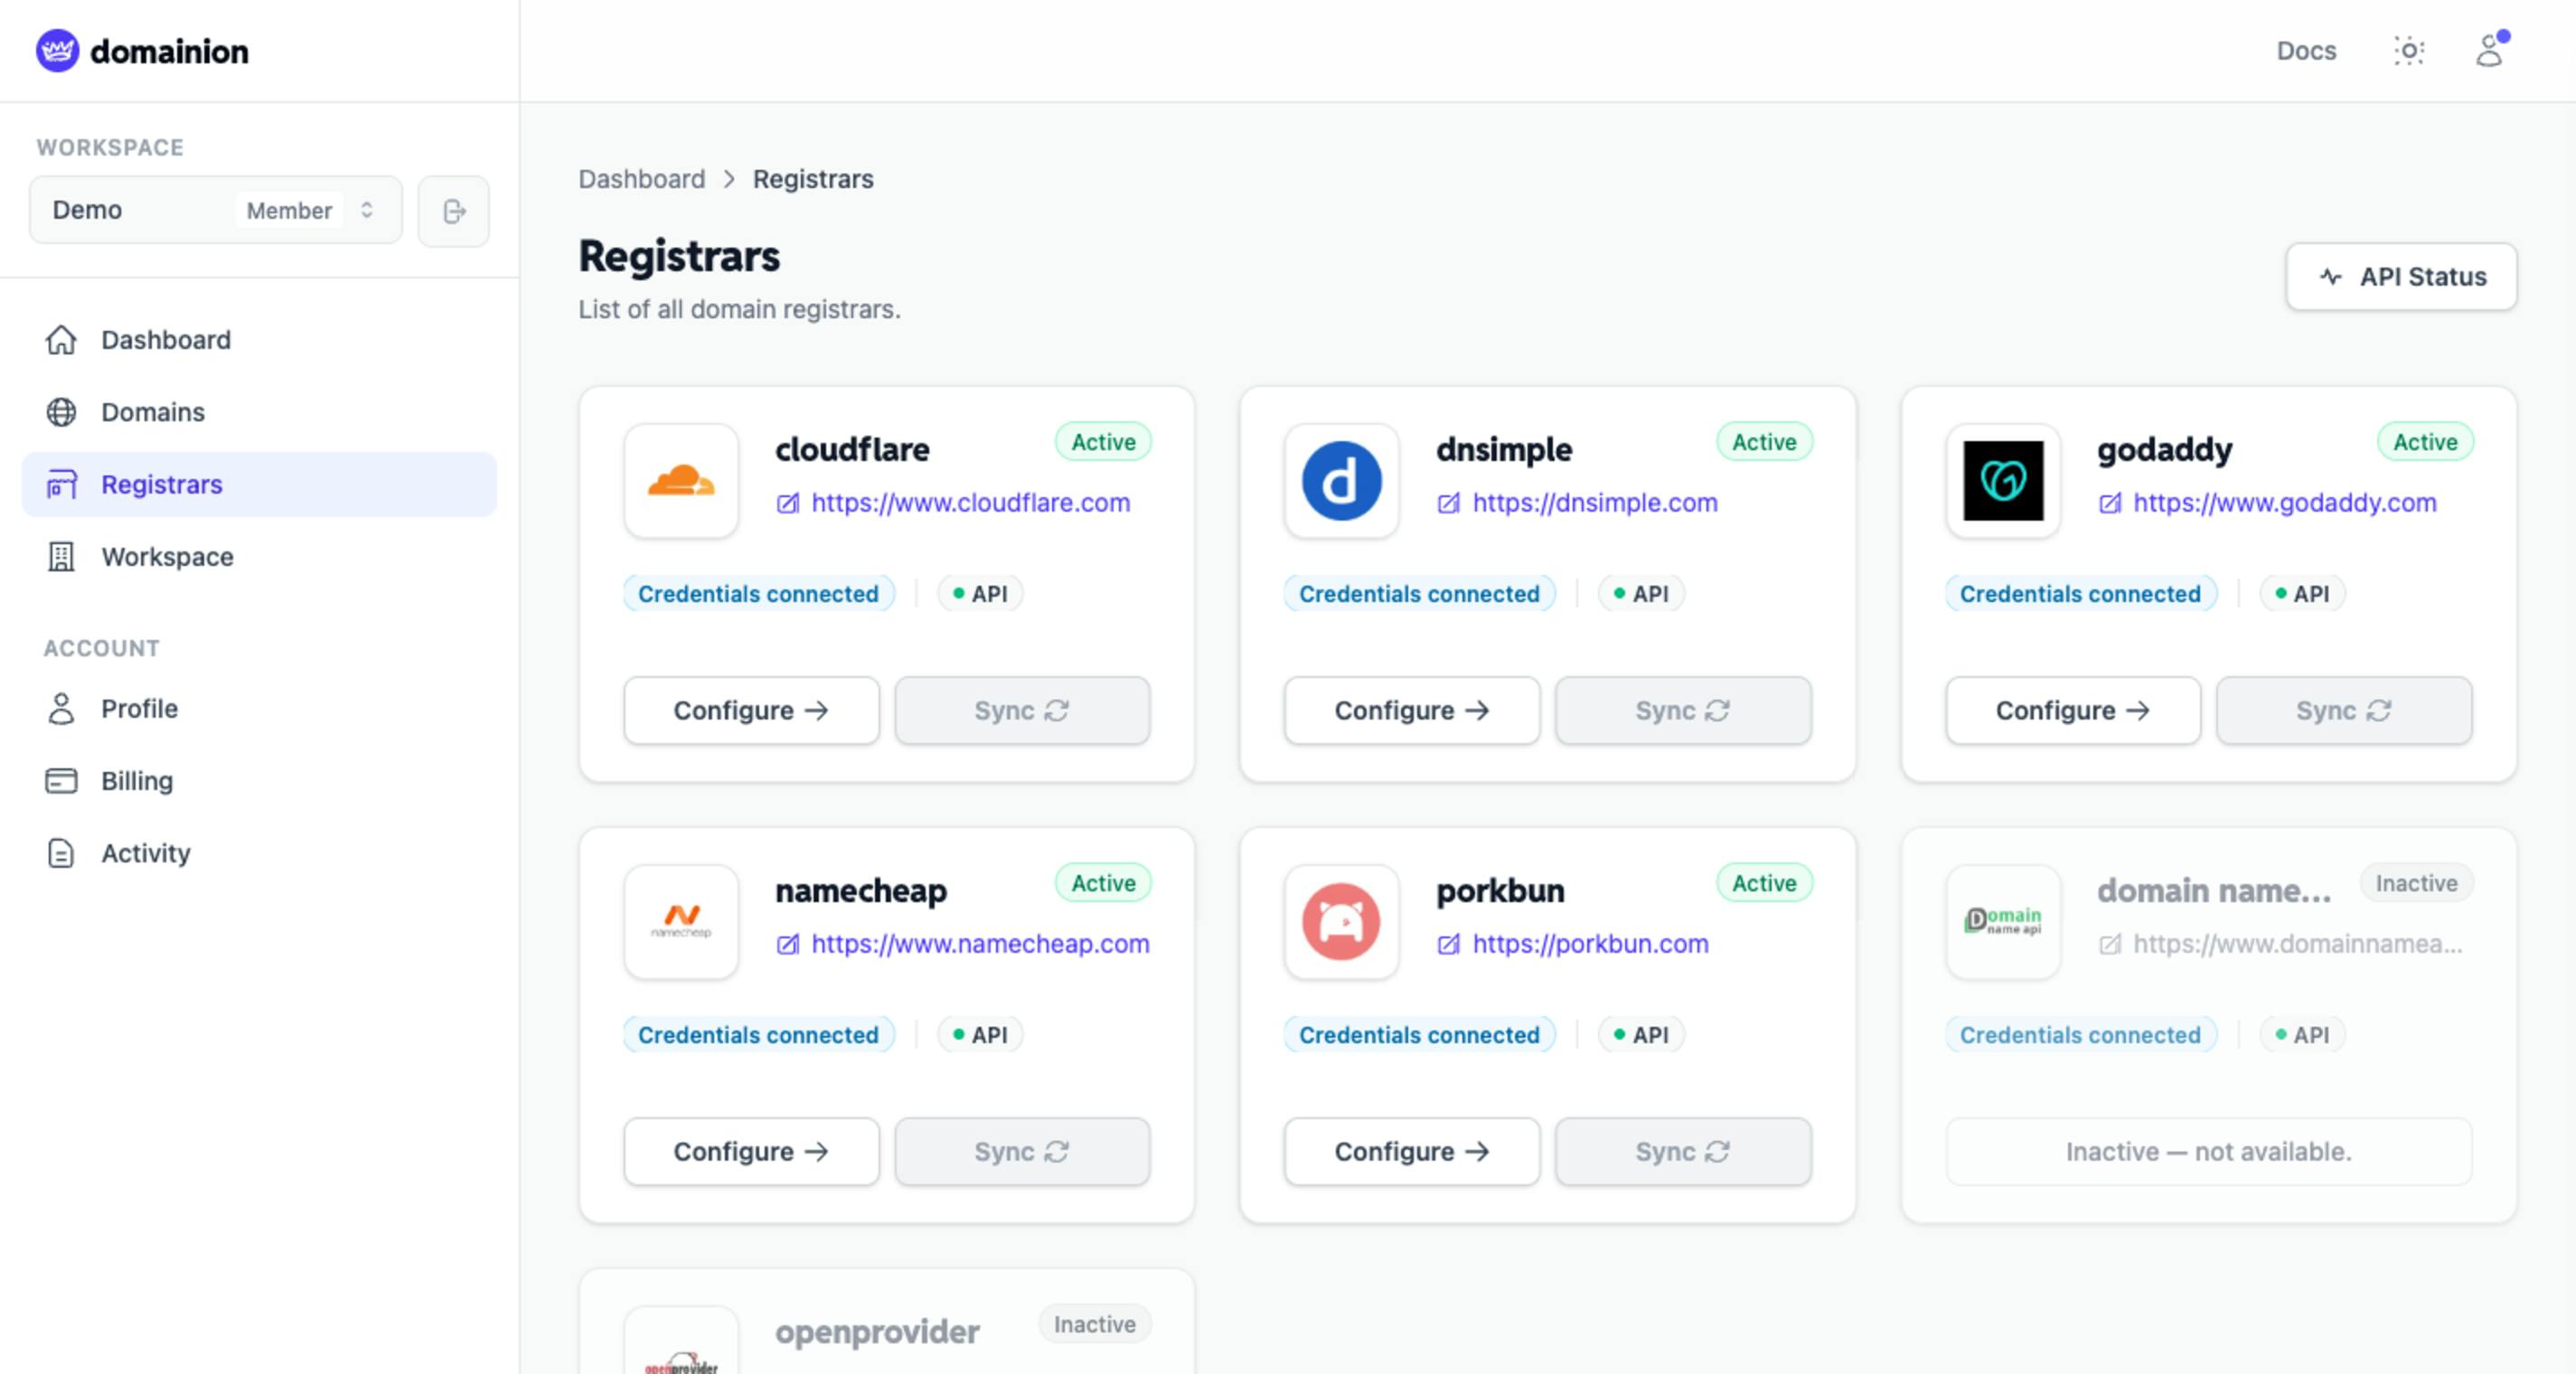Open Profile under Account
The height and width of the screenshot is (1374, 2576).
click(259, 709)
